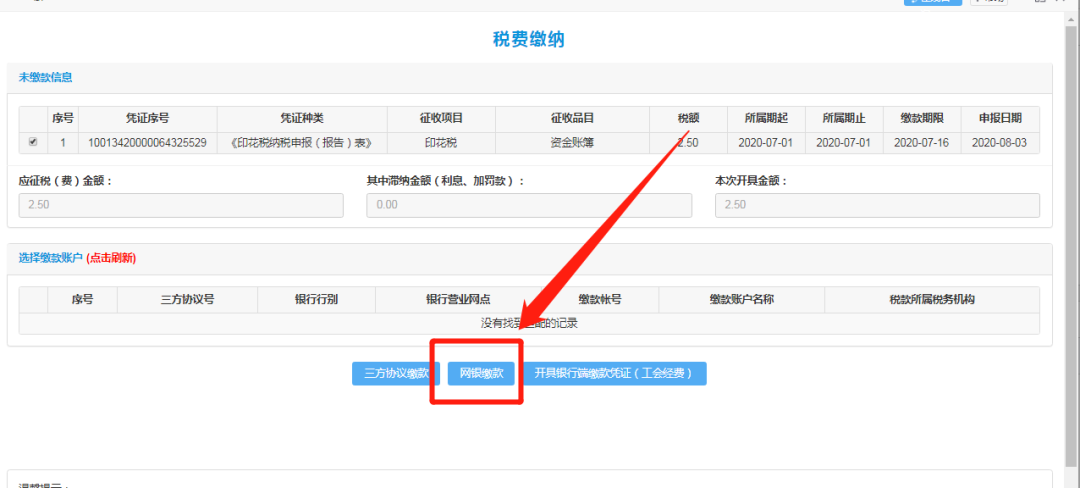Uncheck the checkbox for voucher row 1
This screenshot has width=1080, height=488.
(x=33, y=142)
